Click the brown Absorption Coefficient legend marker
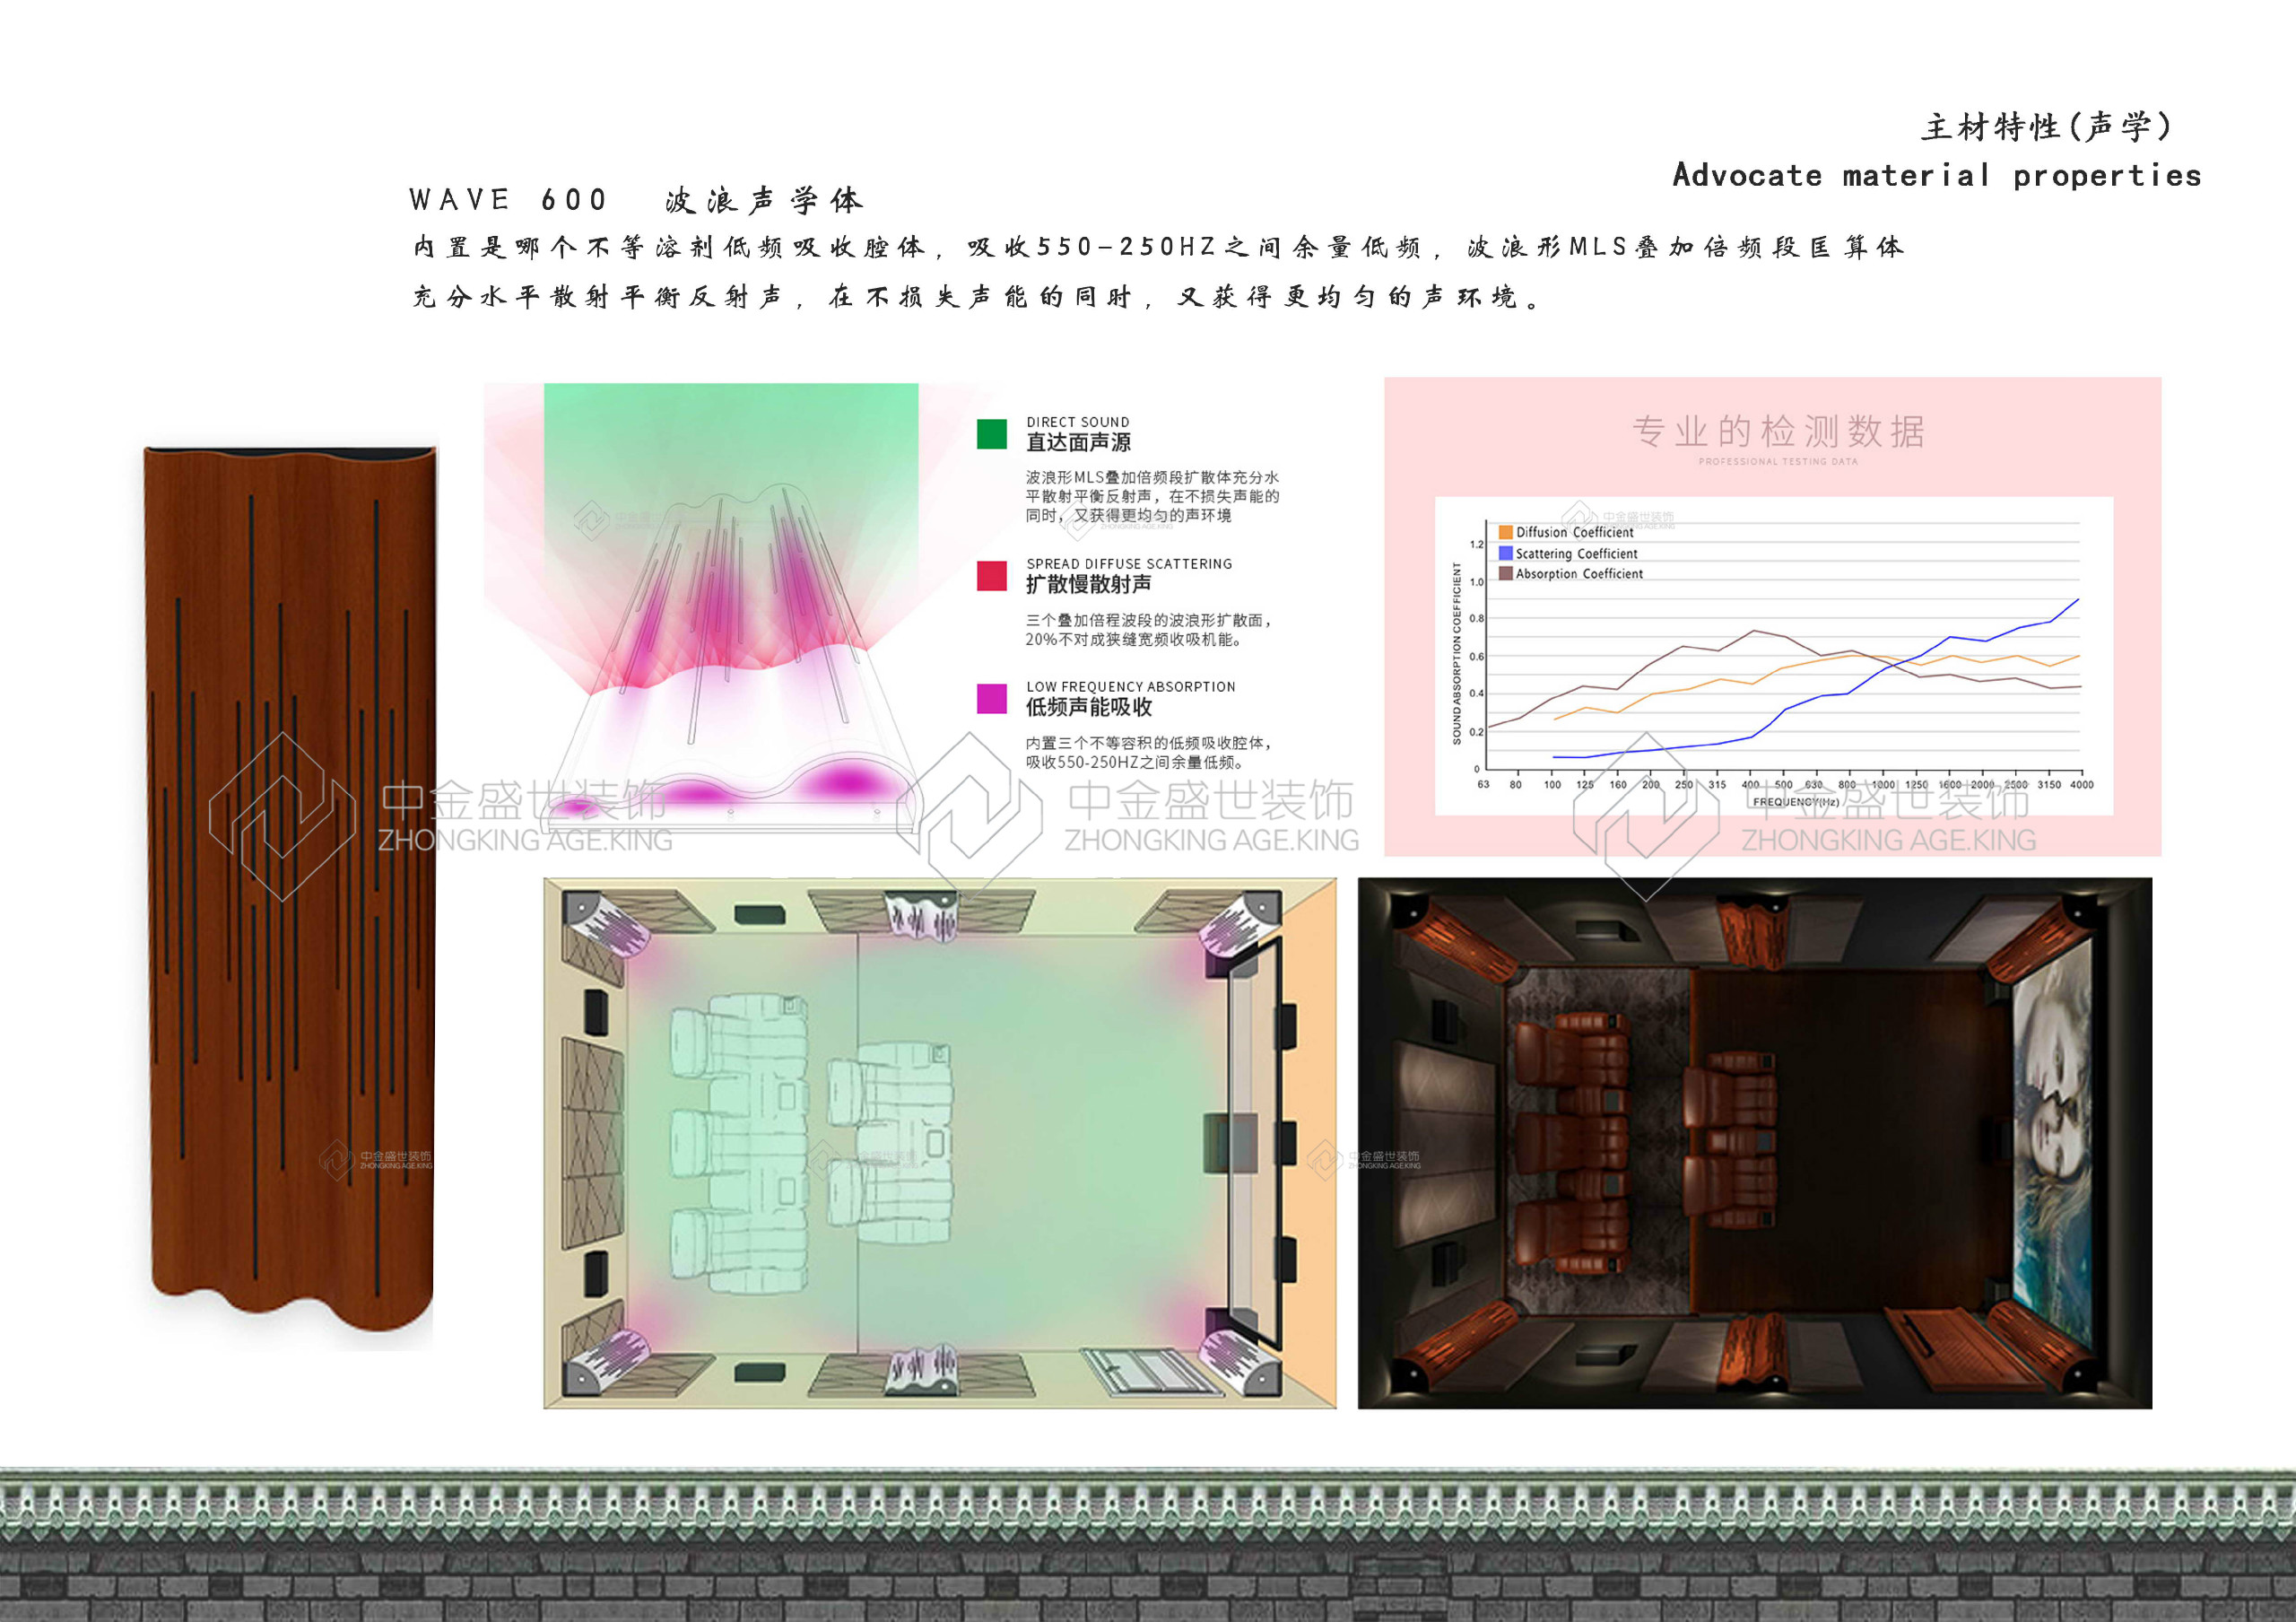 pyautogui.click(x=1505, y=573)
